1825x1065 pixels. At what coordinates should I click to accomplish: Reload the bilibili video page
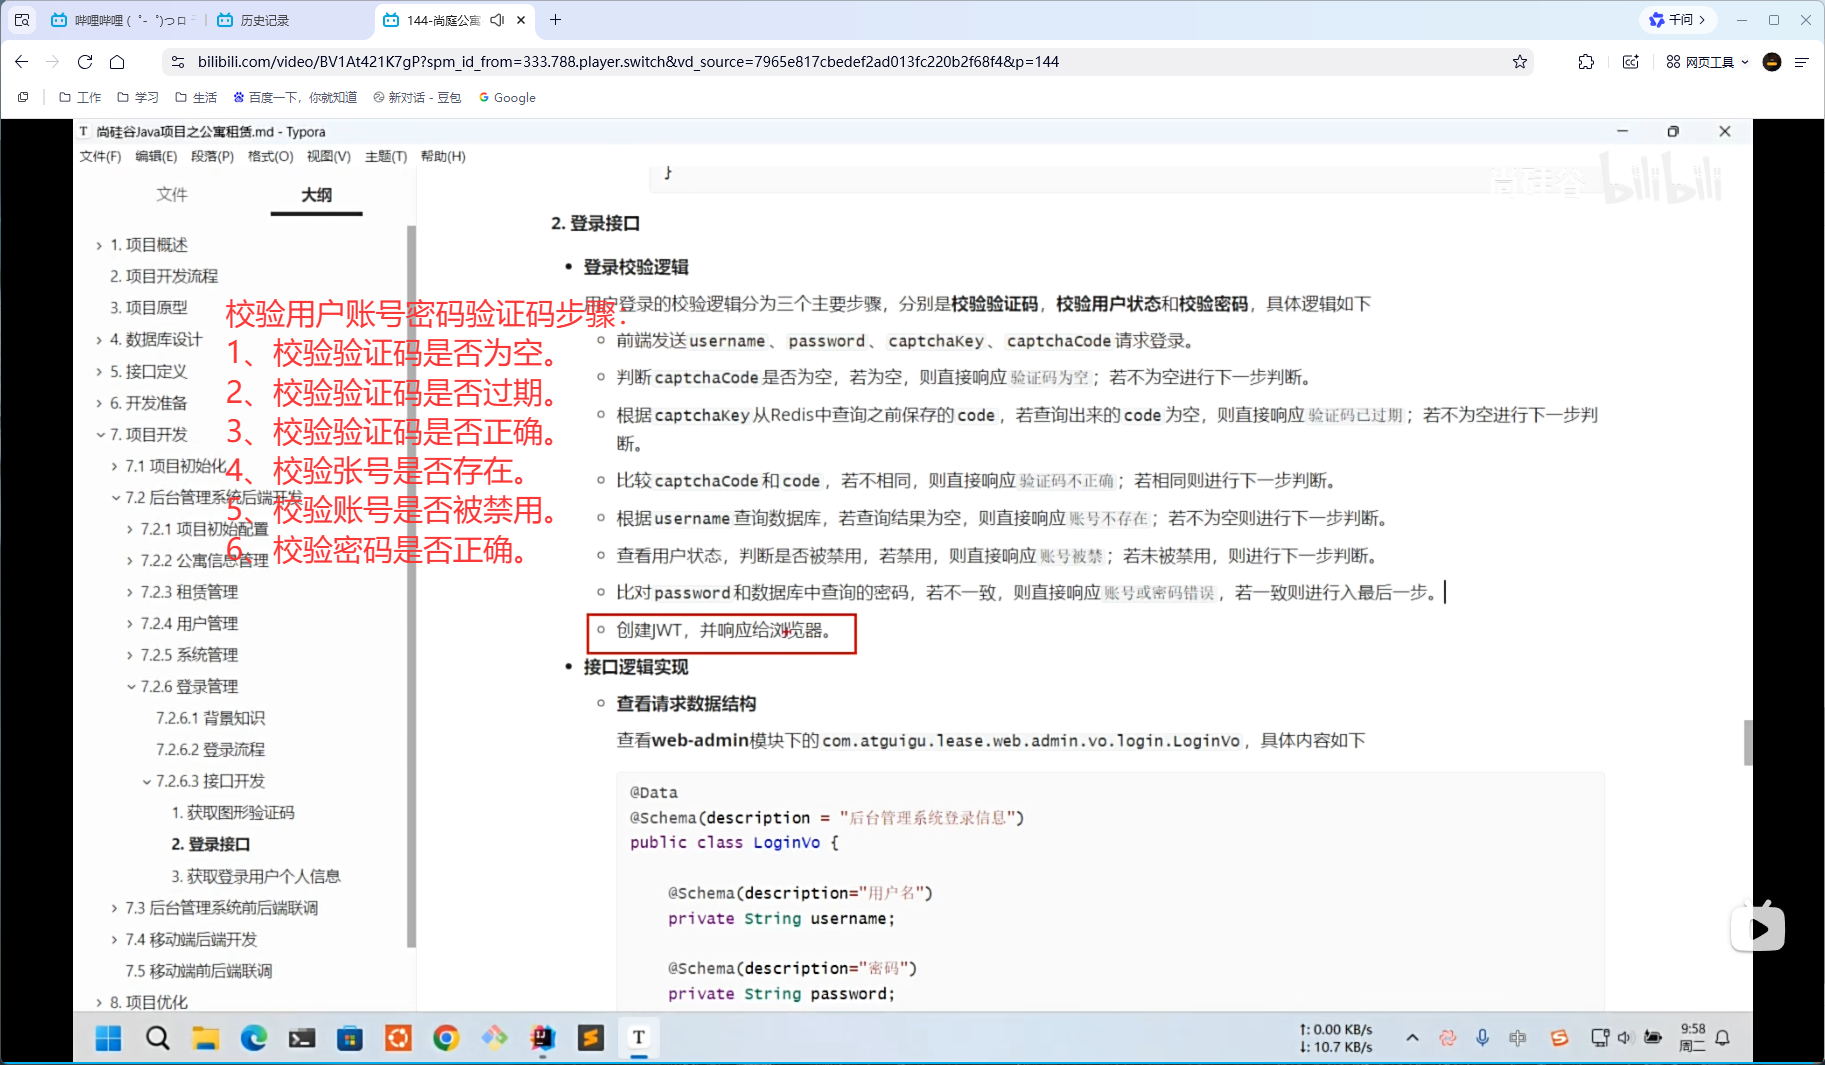coord(85,62)
